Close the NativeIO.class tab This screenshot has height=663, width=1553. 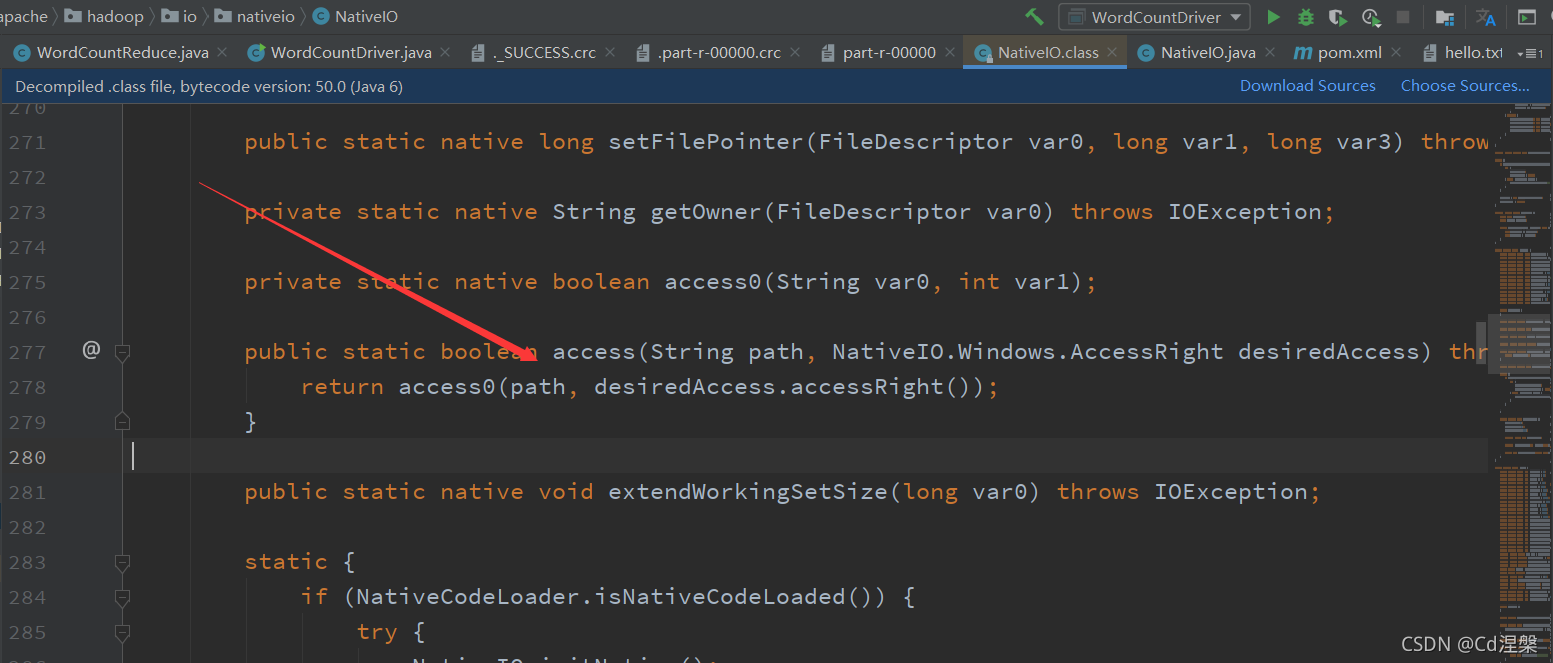[1111, 52]
